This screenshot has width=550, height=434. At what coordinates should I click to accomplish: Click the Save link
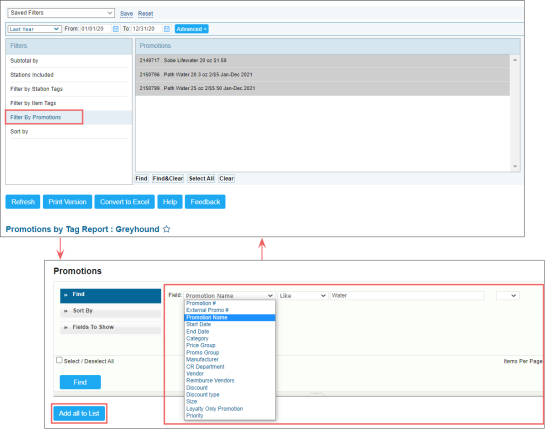126,14
